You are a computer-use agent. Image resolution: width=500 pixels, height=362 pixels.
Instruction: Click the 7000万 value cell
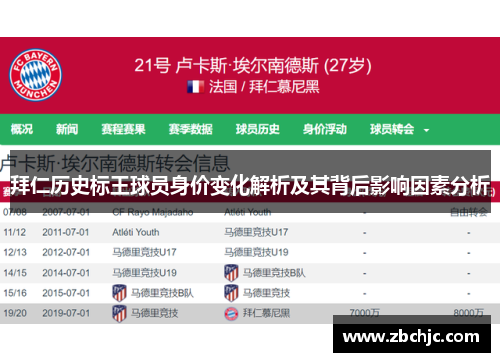point(364,313)
